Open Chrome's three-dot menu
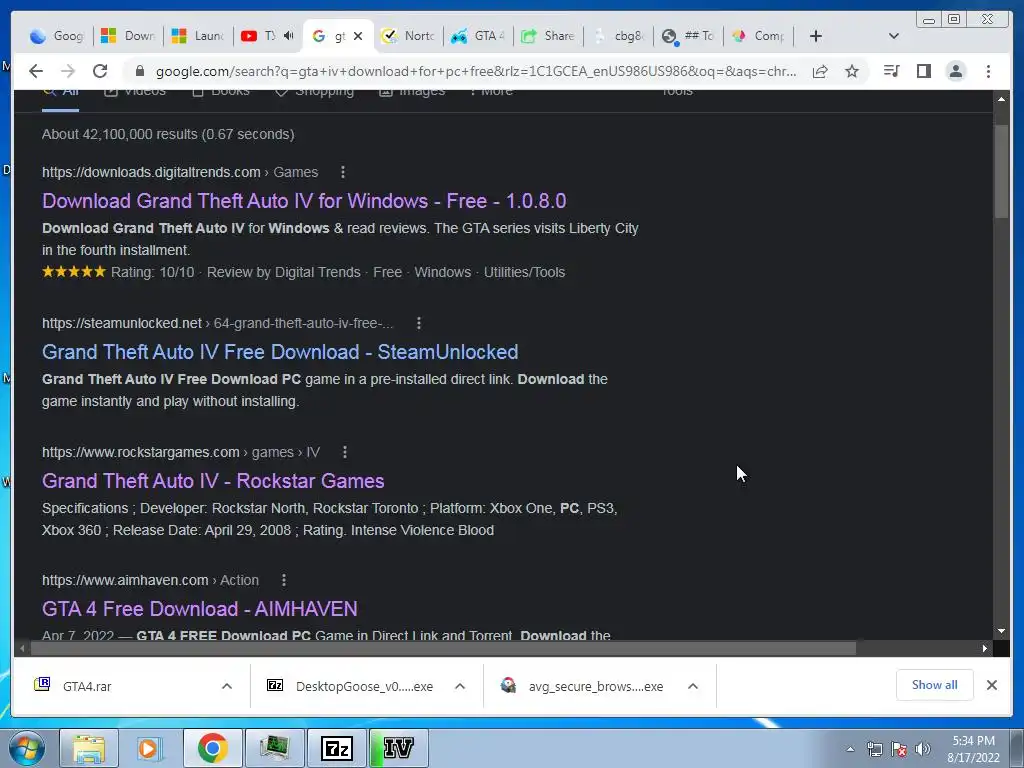1024x768 pixels. [x=988, y=71]
